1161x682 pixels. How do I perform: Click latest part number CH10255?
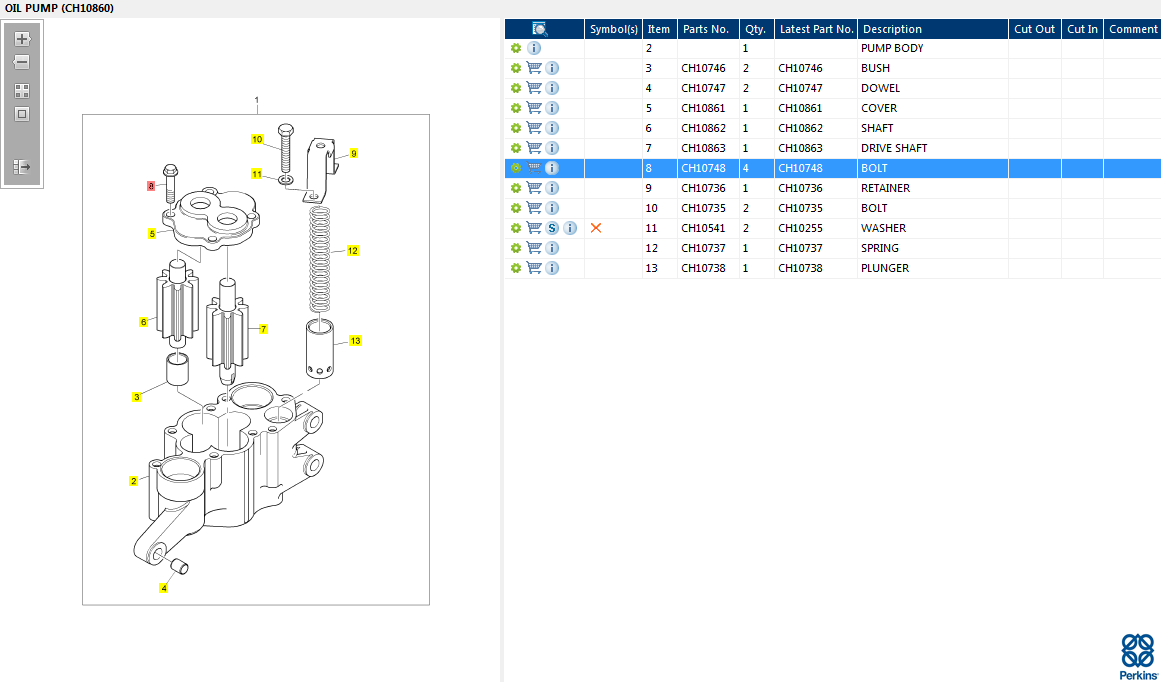pyautogui.click(x=800, y=228)
